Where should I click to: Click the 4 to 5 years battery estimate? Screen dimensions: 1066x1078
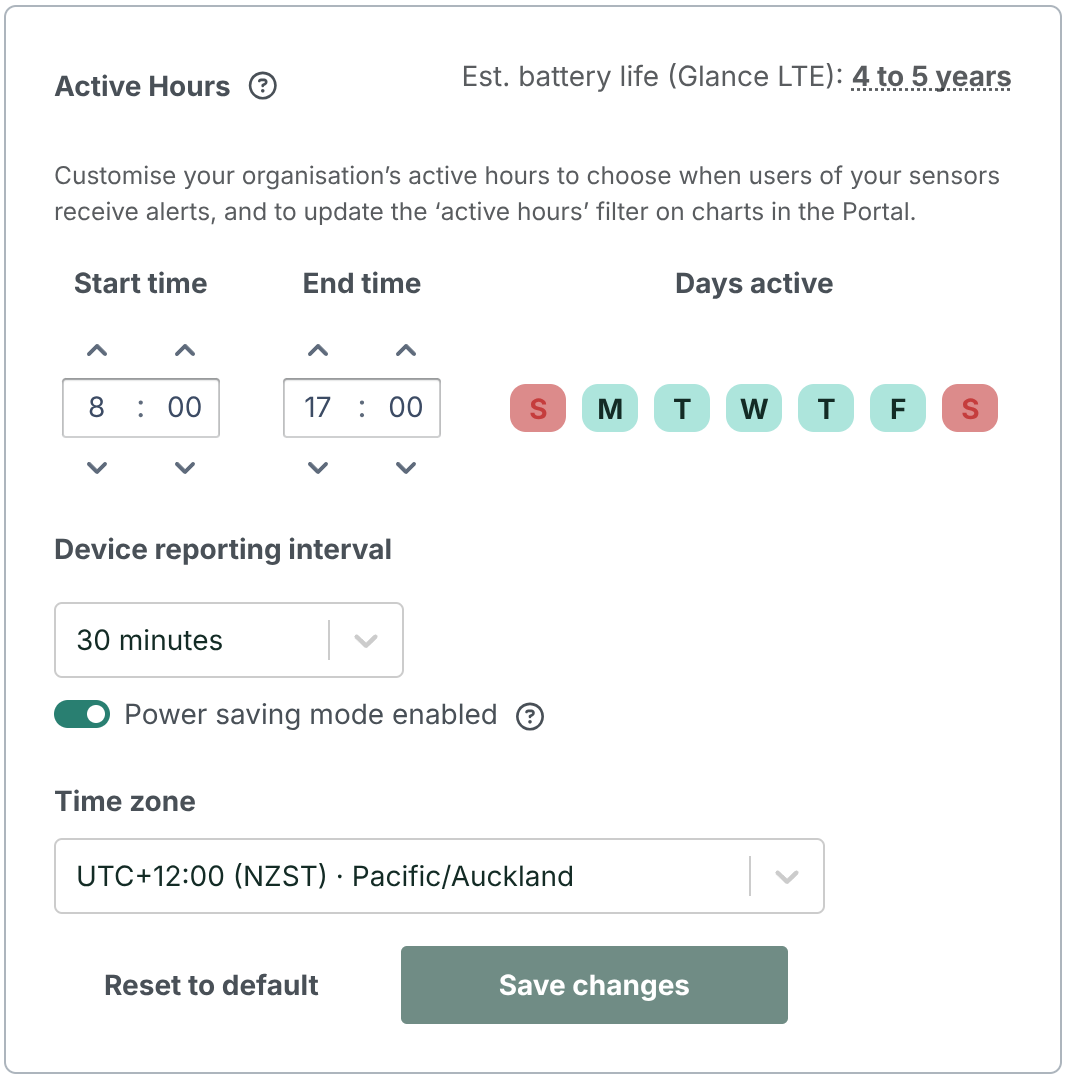930,76
